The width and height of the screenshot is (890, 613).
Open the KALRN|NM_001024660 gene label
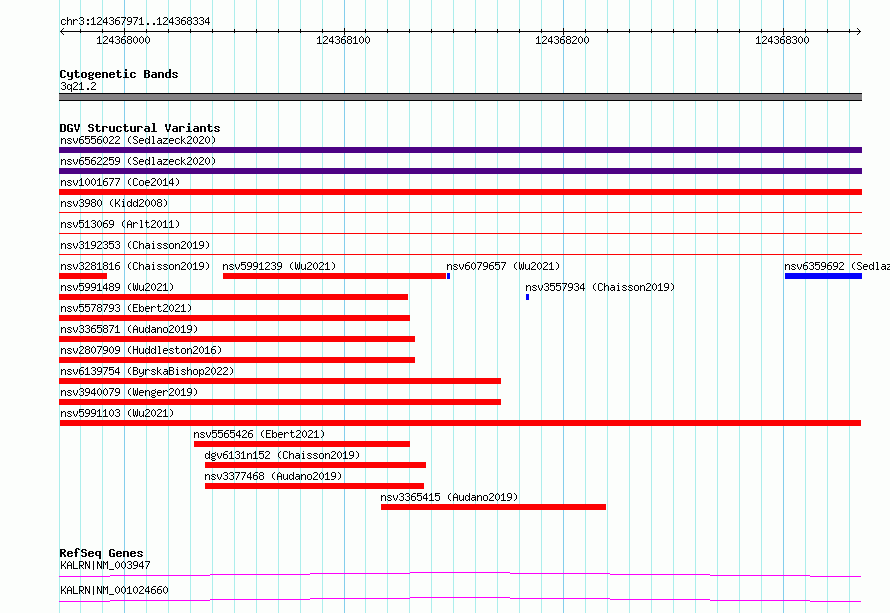(114, 590)
